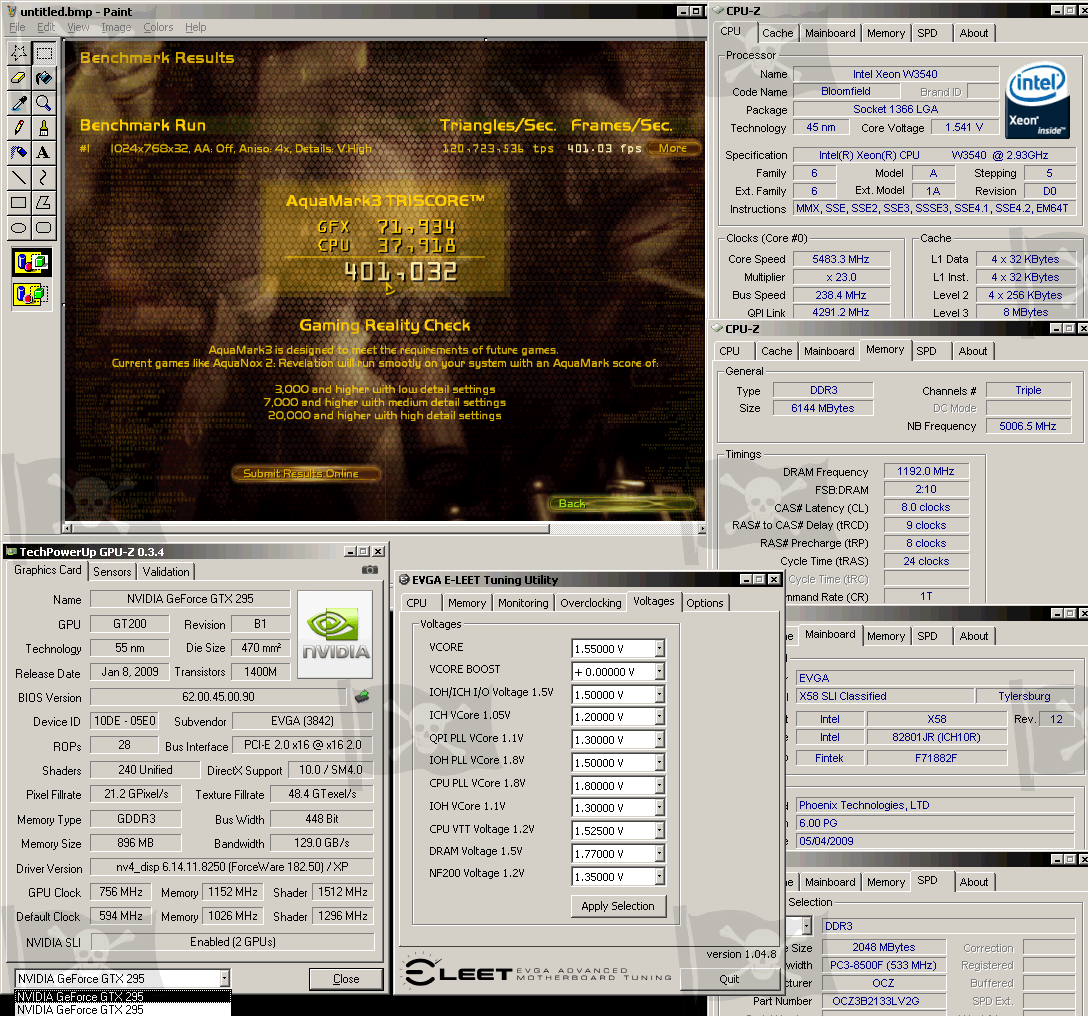Open the View menu in Paint
Viewport: 1088px width, 1016px height.
78,27
